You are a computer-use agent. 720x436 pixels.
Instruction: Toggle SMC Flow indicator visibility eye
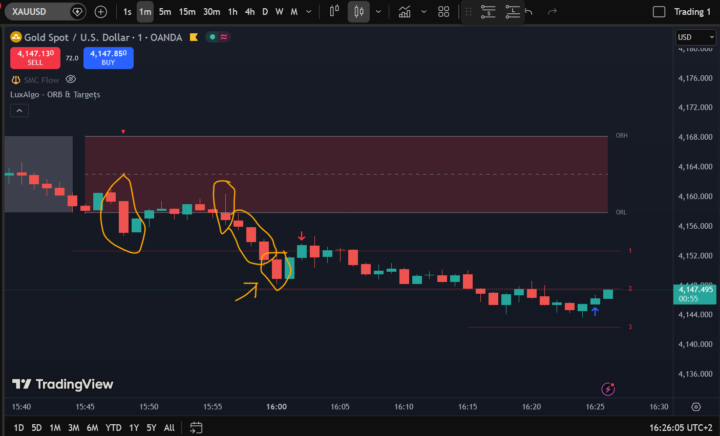(71, 79)
